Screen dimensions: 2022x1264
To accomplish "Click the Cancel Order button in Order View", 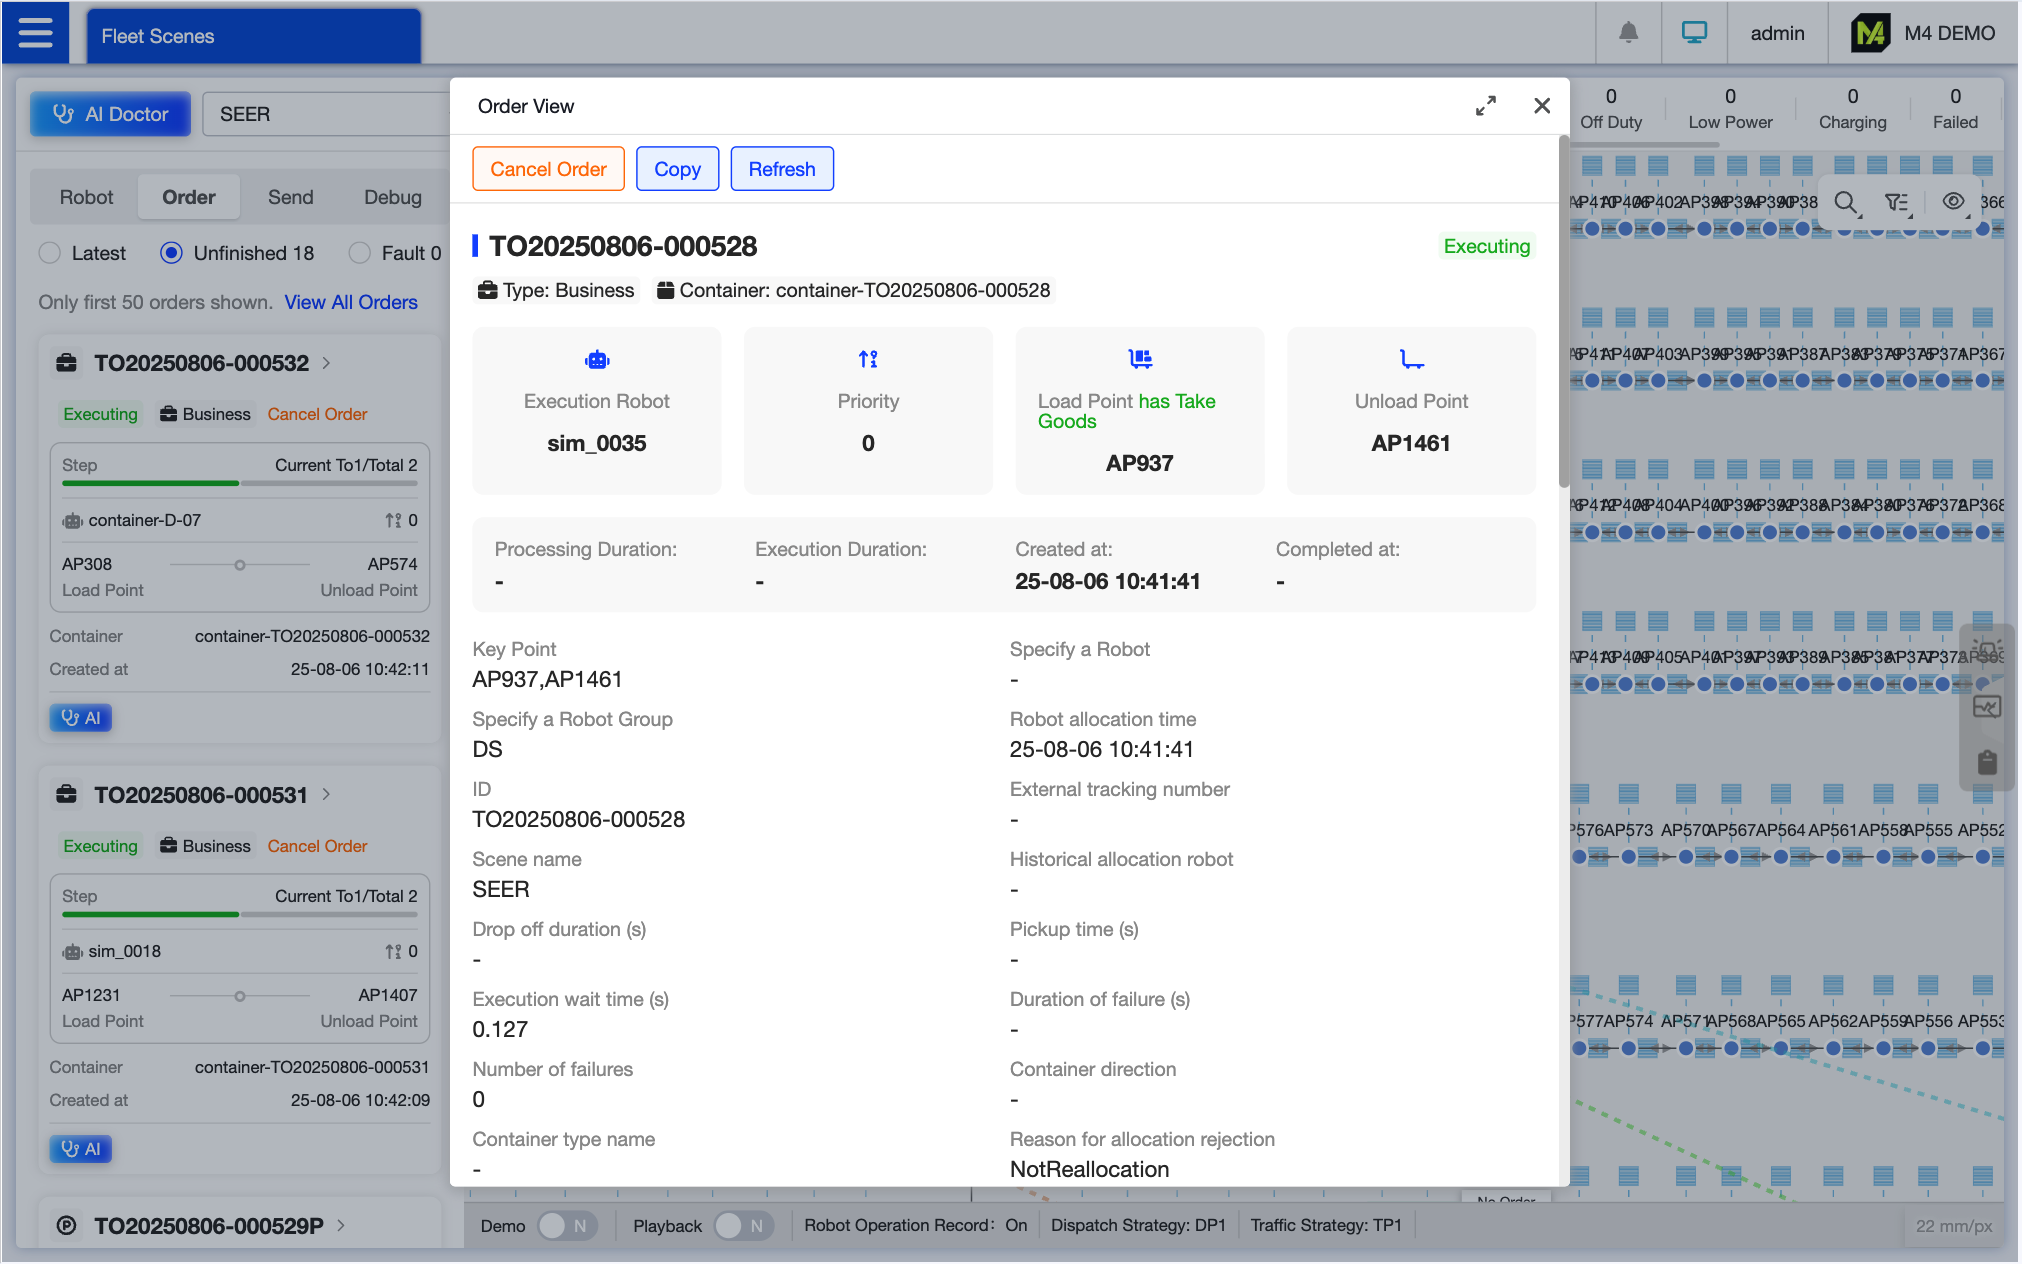I will (x=548, y=169).
